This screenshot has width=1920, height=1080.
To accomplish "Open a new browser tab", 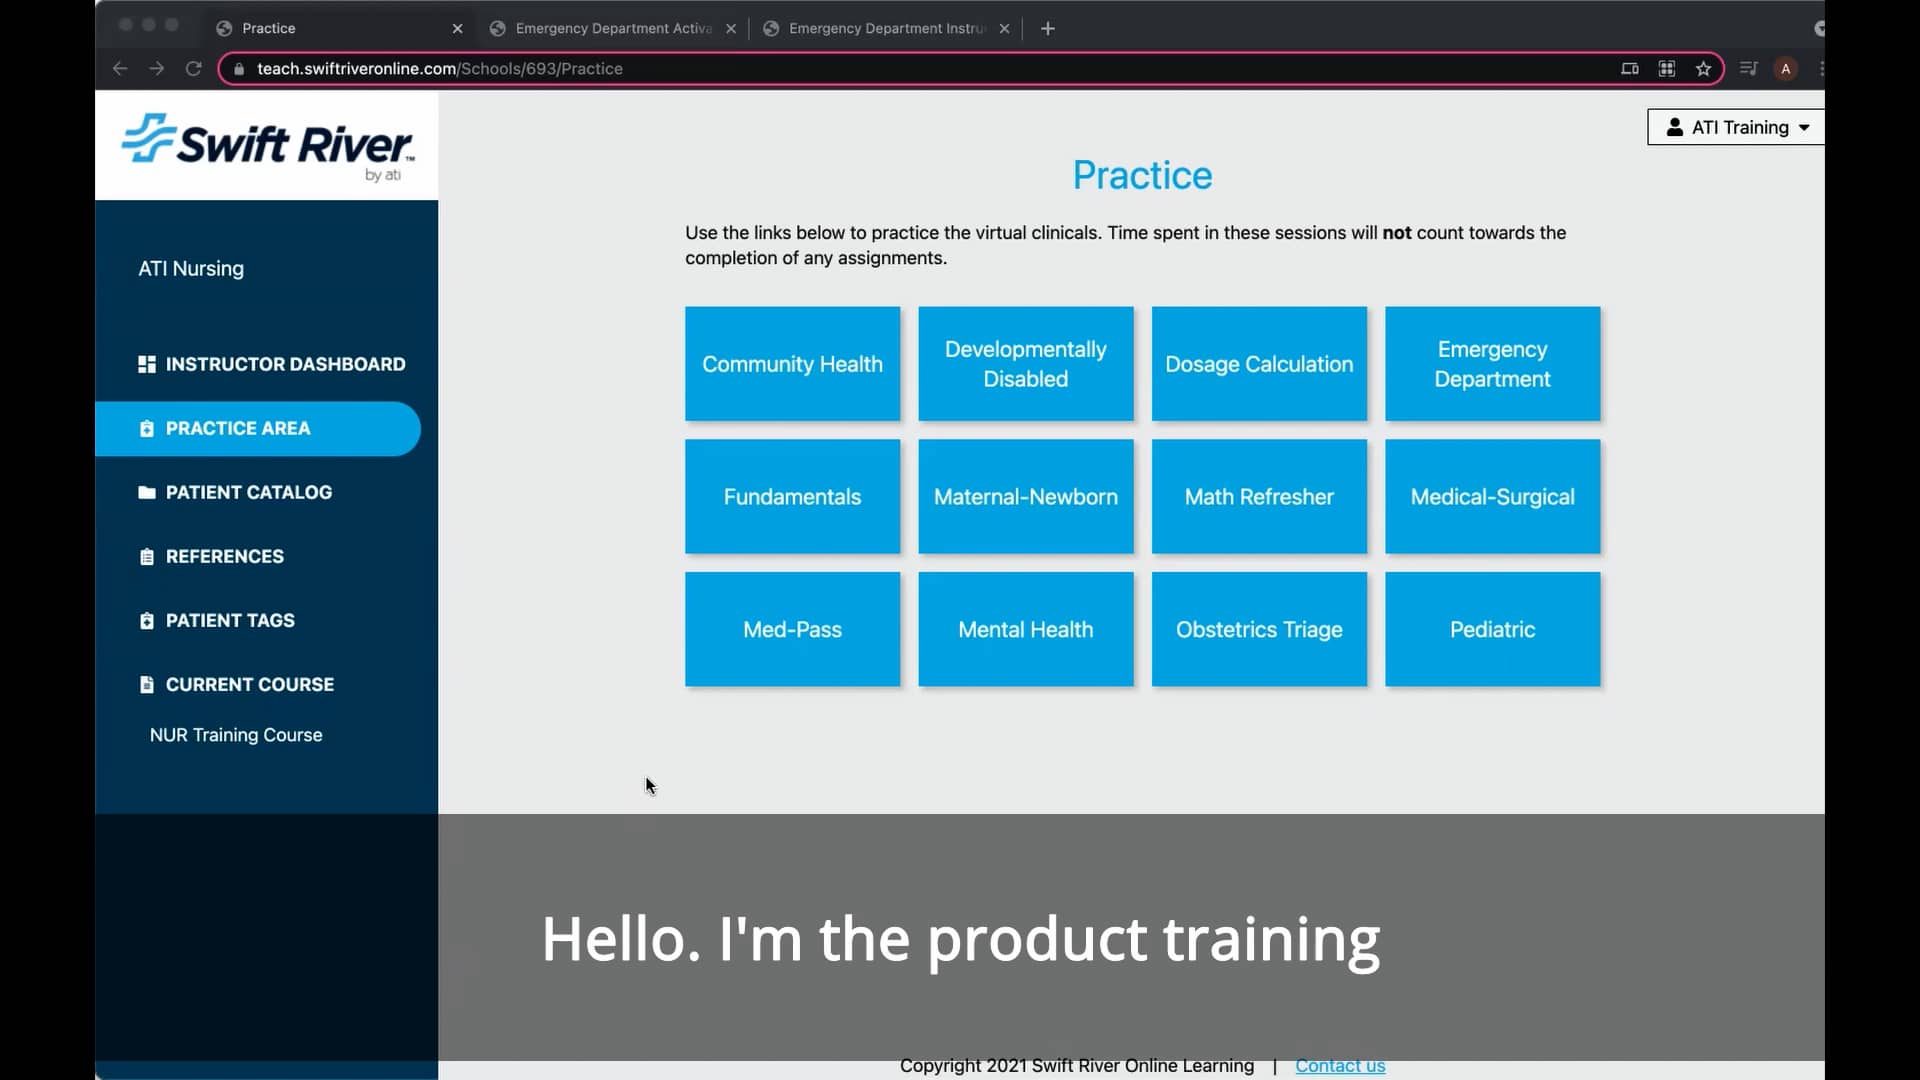I will click(1048, 28).
